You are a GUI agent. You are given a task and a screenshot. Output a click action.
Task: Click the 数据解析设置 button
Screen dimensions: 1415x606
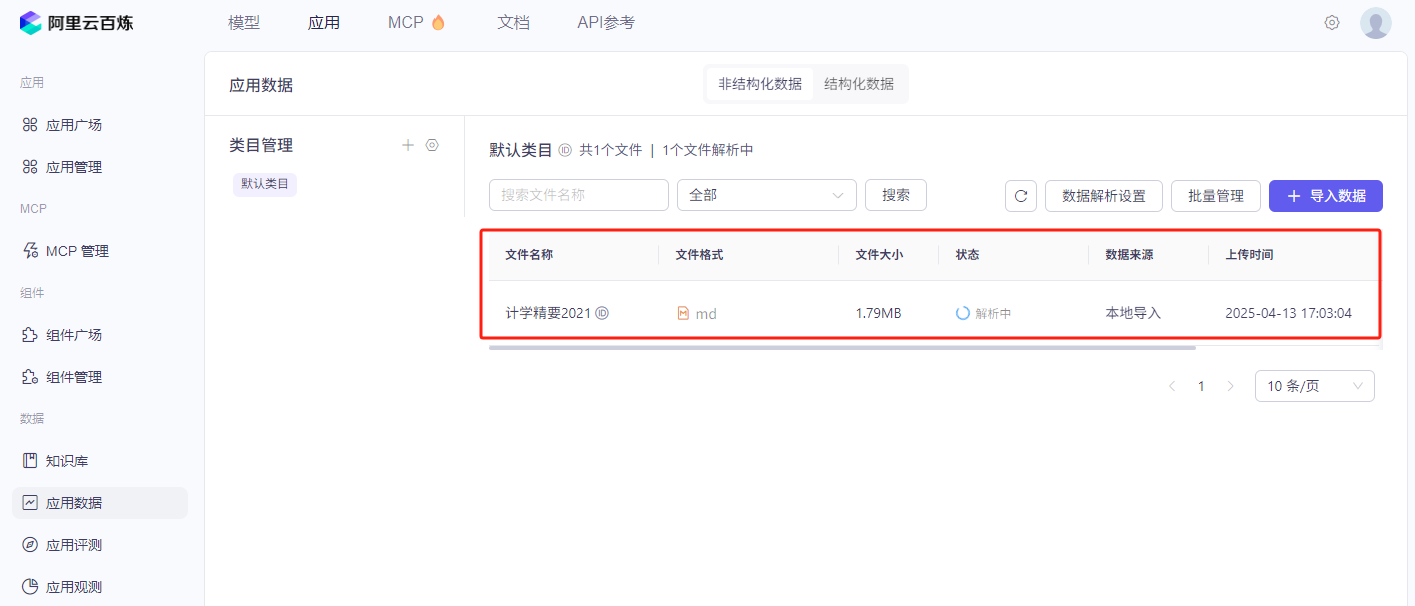tap(1103, 196)
